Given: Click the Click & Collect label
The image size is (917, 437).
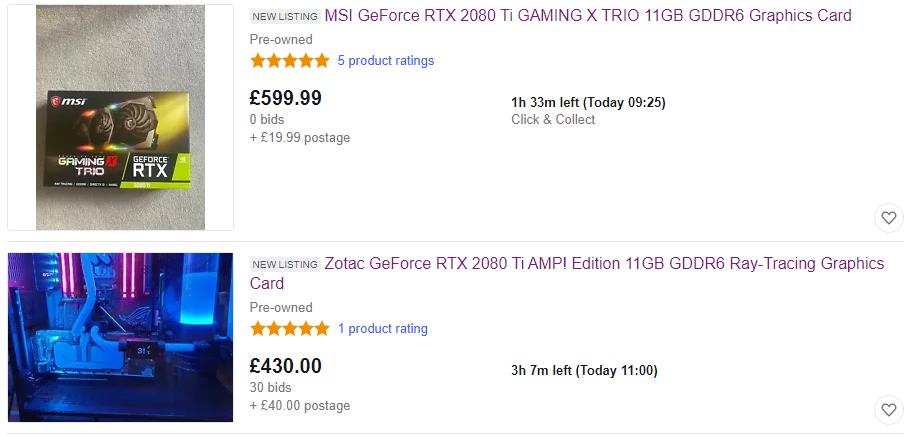Looking at the screenshot, I should [553, 120].
